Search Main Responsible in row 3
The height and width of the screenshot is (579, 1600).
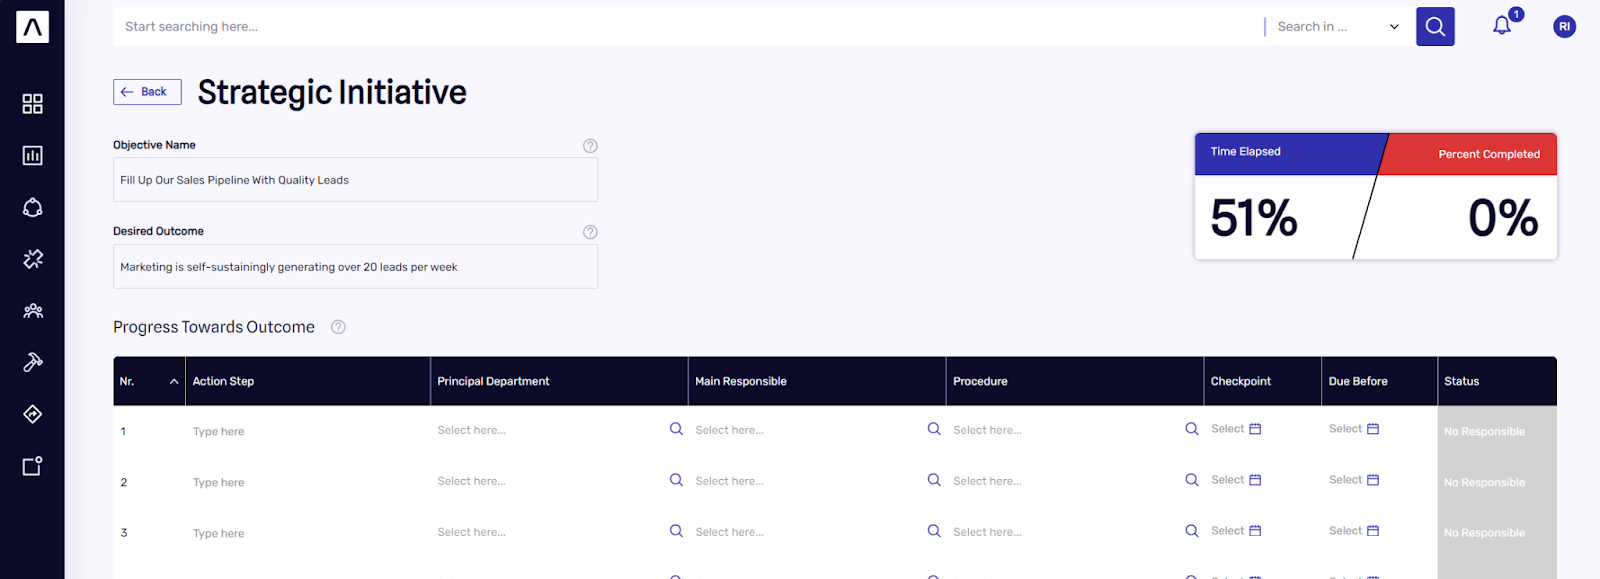[934, 531]
